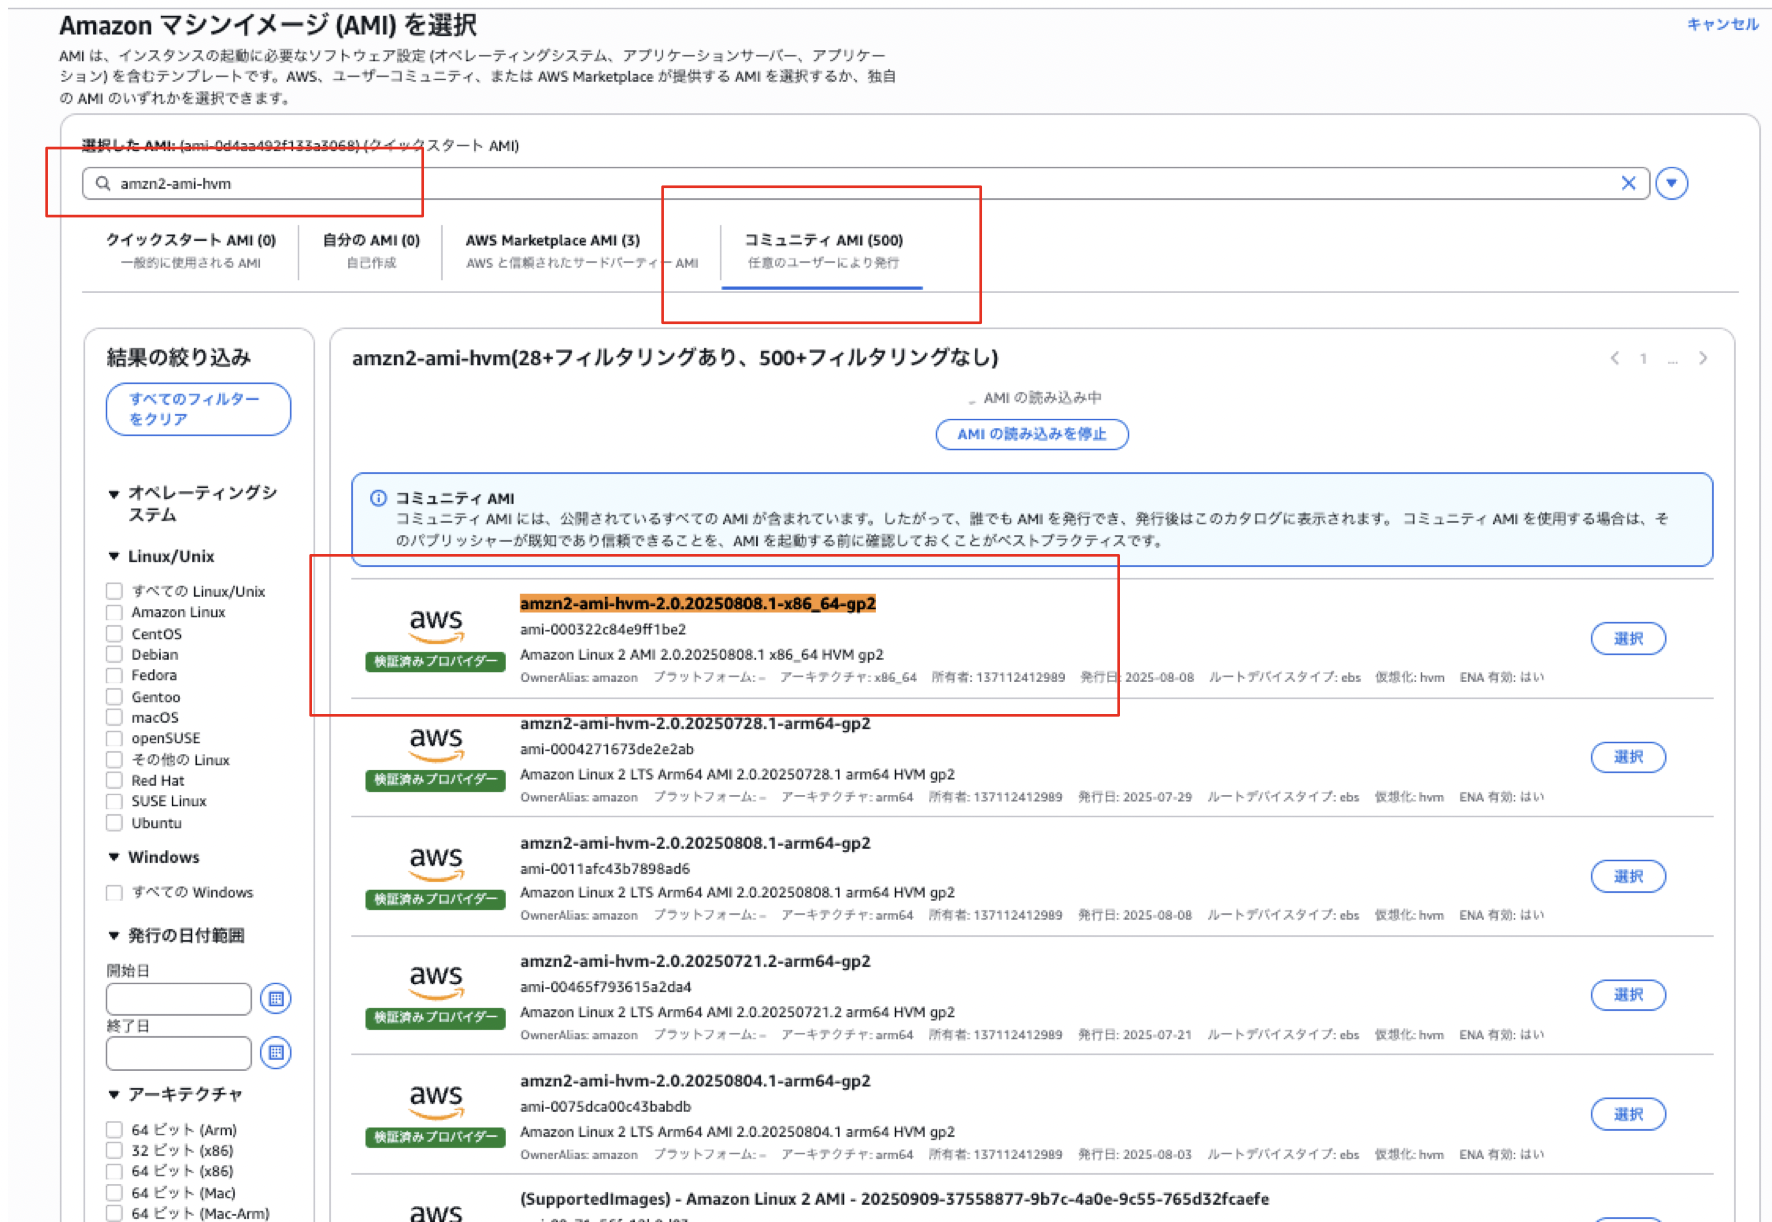Check the All Windows filter
This screenshot has height=1222, width=1772.
(114, 892)
